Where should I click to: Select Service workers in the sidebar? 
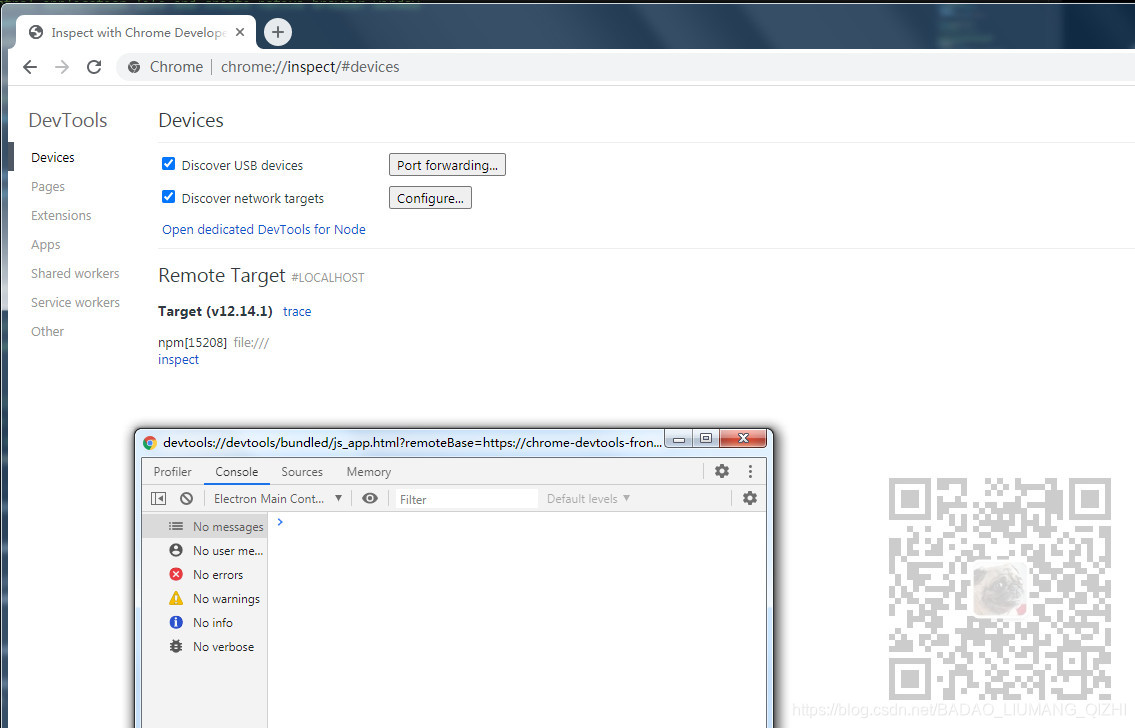point(75,302)
